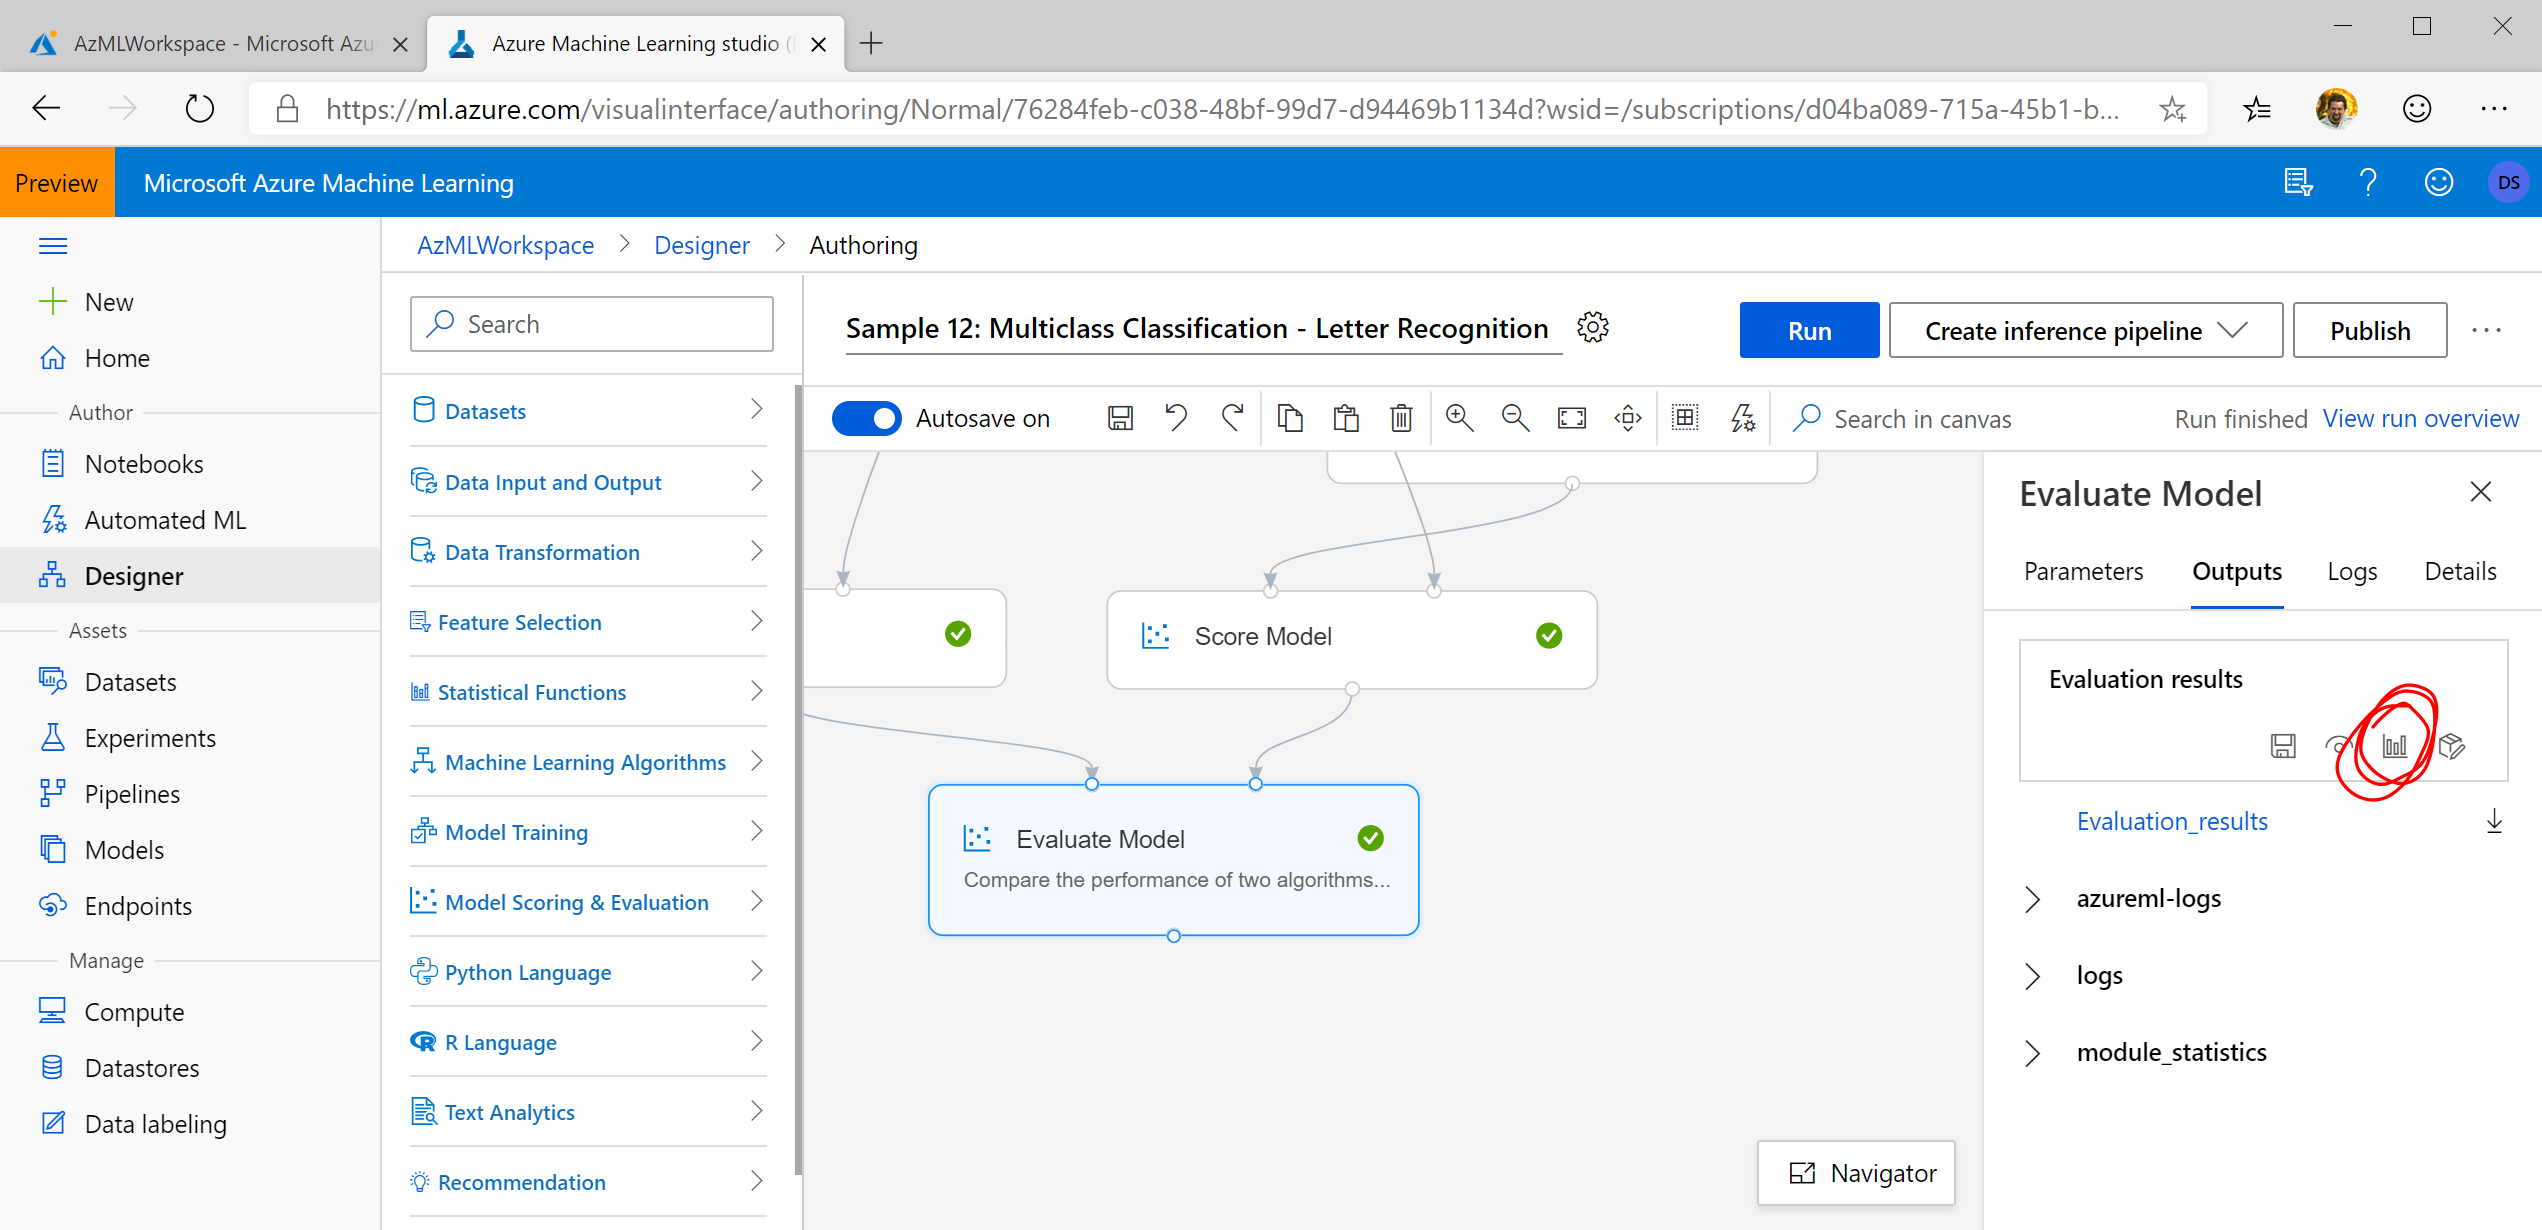Image resolution: width=2542 pixels, height=1230 pixels.
Task: Click the zoom in magnifier icon
Action: point(1459,418)
